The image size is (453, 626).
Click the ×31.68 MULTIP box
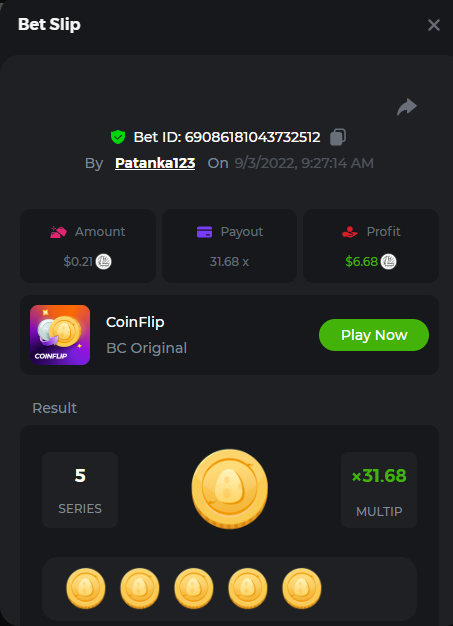pos(379,490)
